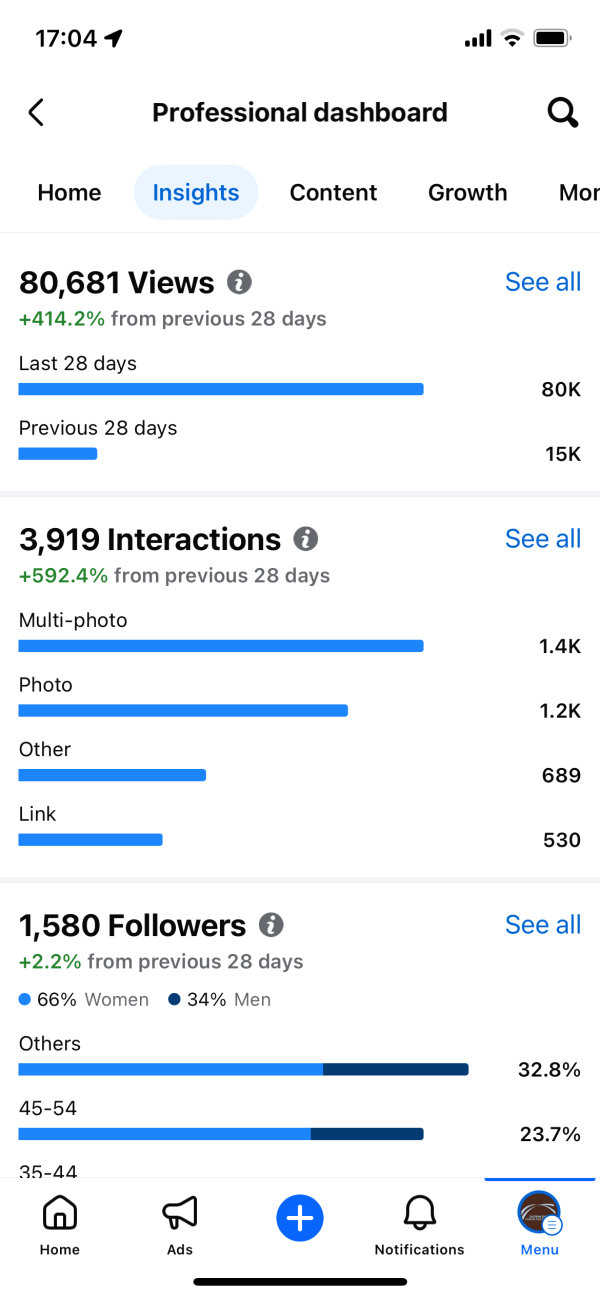The width and height of the screenshot is (600, 1298).
Task: Open Ads megaphone icon
Action: tap(180, 1224)
